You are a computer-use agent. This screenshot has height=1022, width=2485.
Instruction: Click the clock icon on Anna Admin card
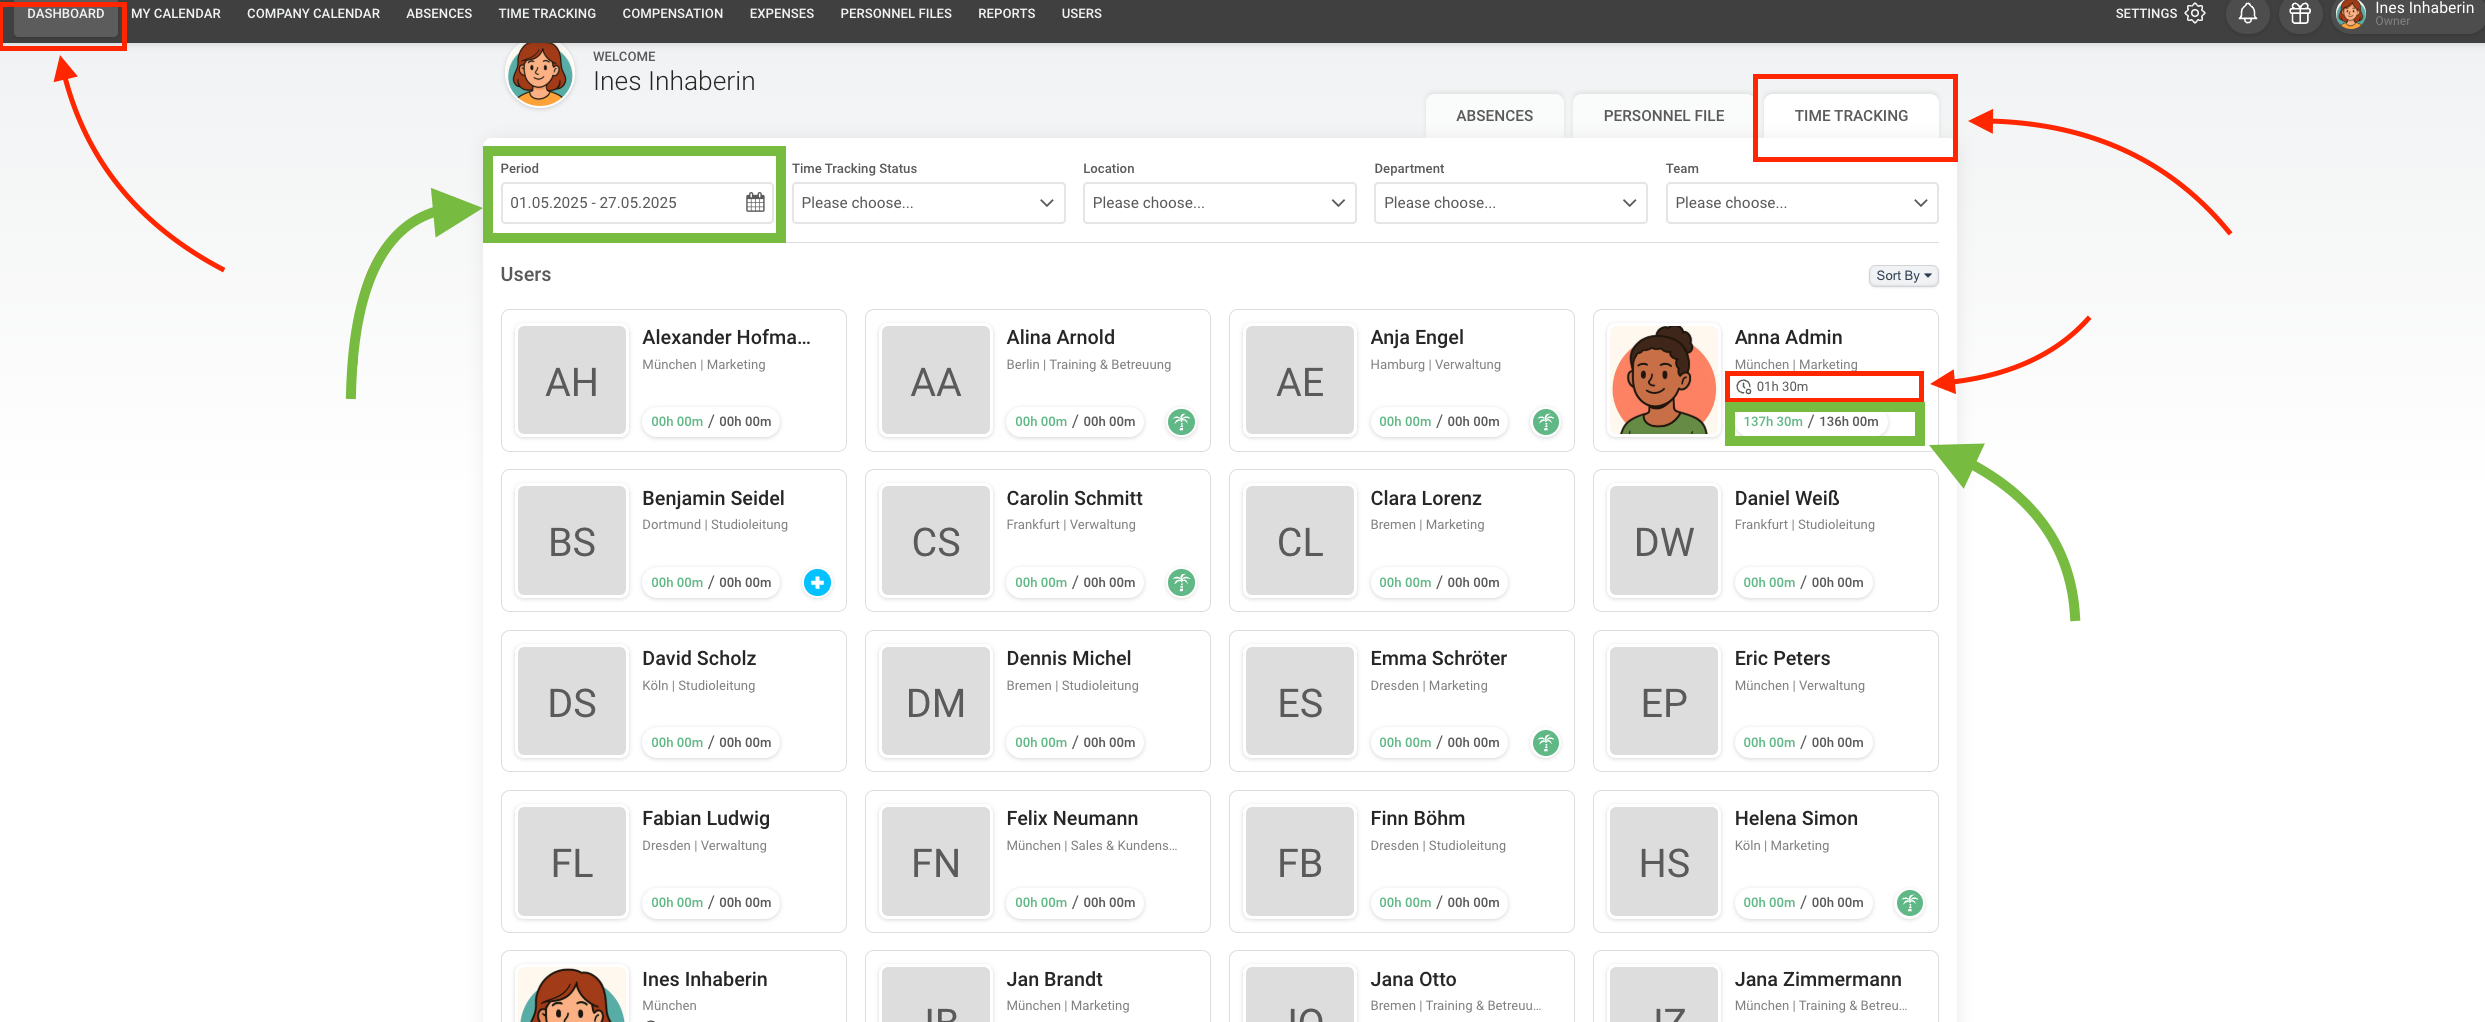click(x=1744, y=387)
